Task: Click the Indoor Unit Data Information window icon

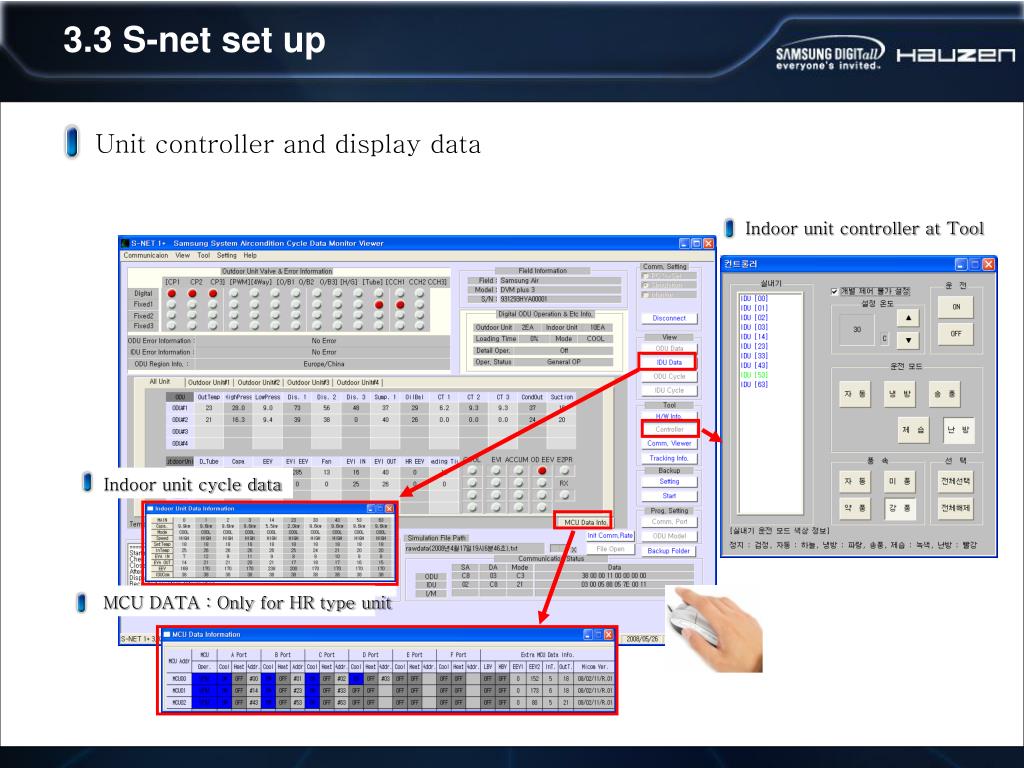Action: 150,508
